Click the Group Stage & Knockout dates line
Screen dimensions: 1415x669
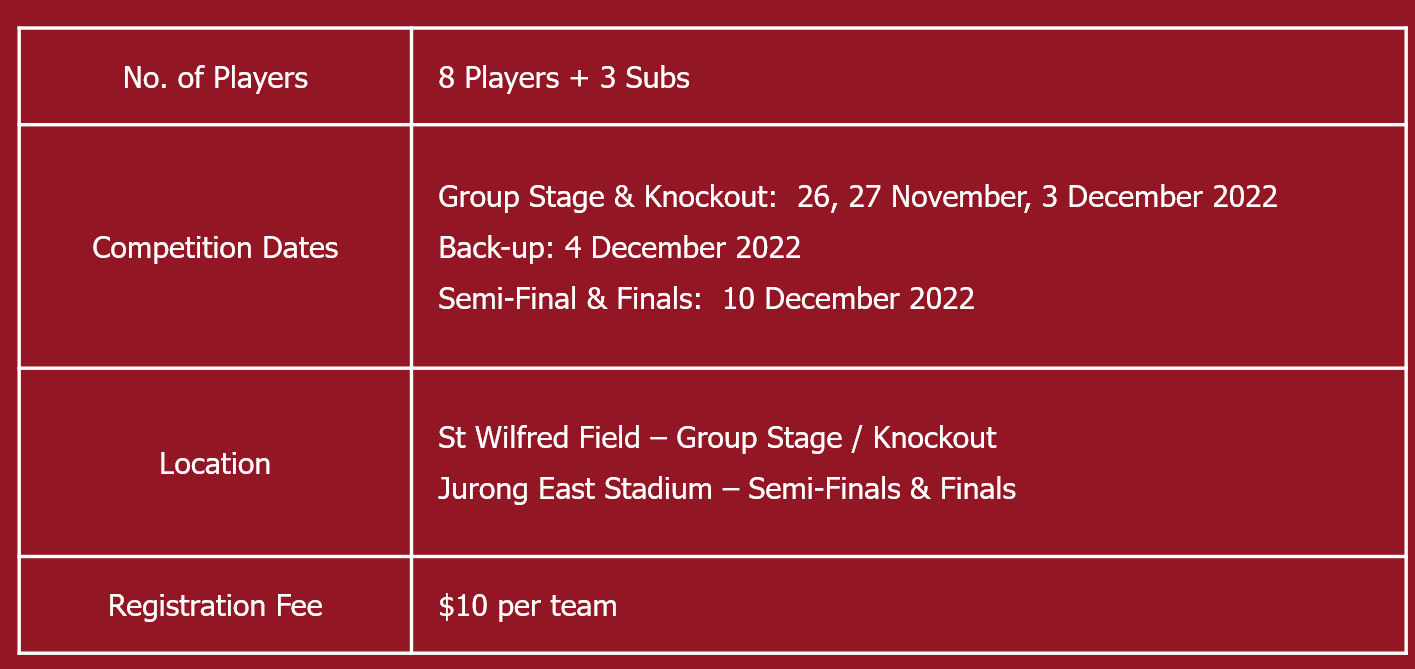[x=858, y=196]
